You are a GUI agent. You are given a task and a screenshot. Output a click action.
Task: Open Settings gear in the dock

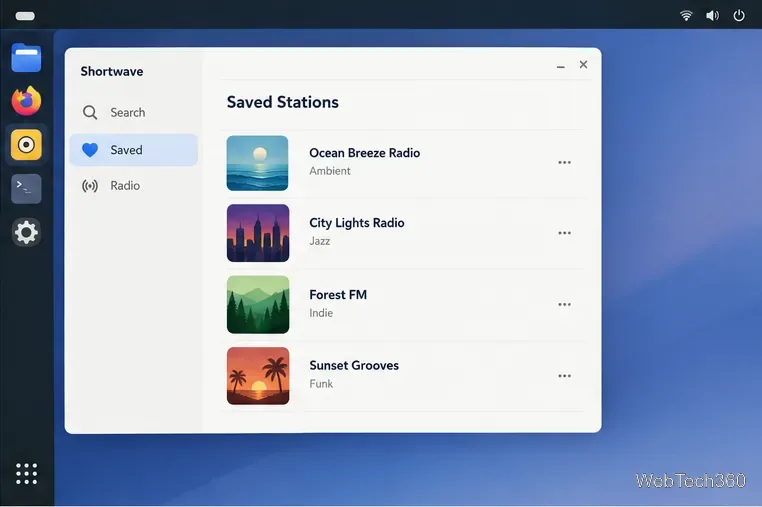click(26, 232)
